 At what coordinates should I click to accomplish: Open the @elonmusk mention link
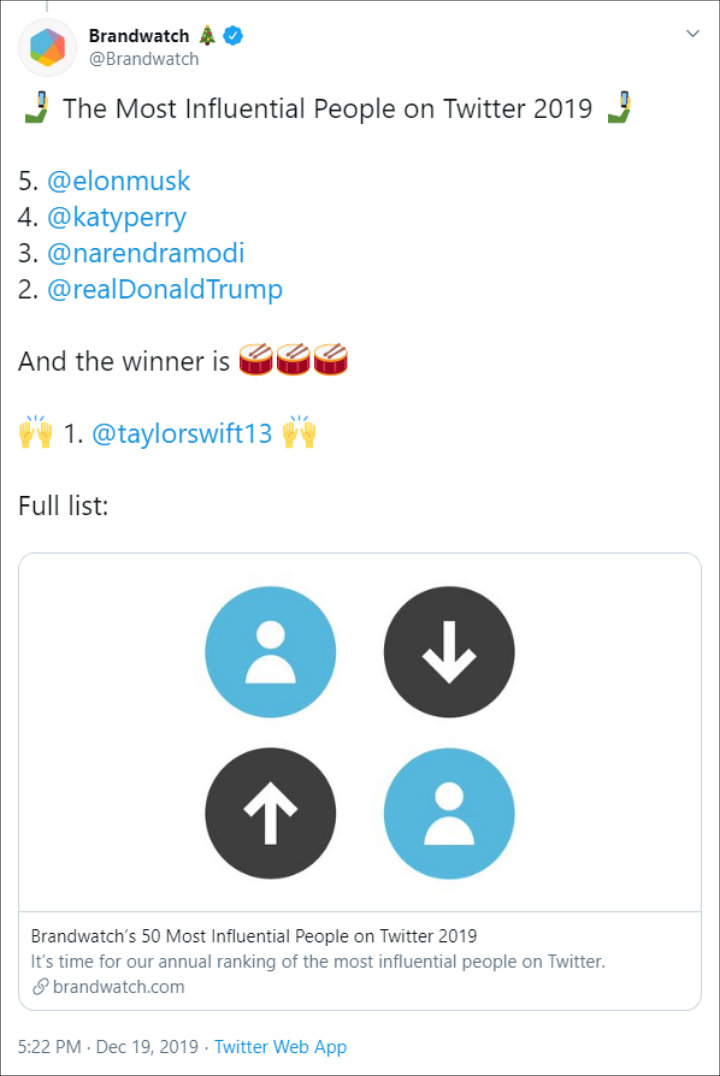pos(118,181)
